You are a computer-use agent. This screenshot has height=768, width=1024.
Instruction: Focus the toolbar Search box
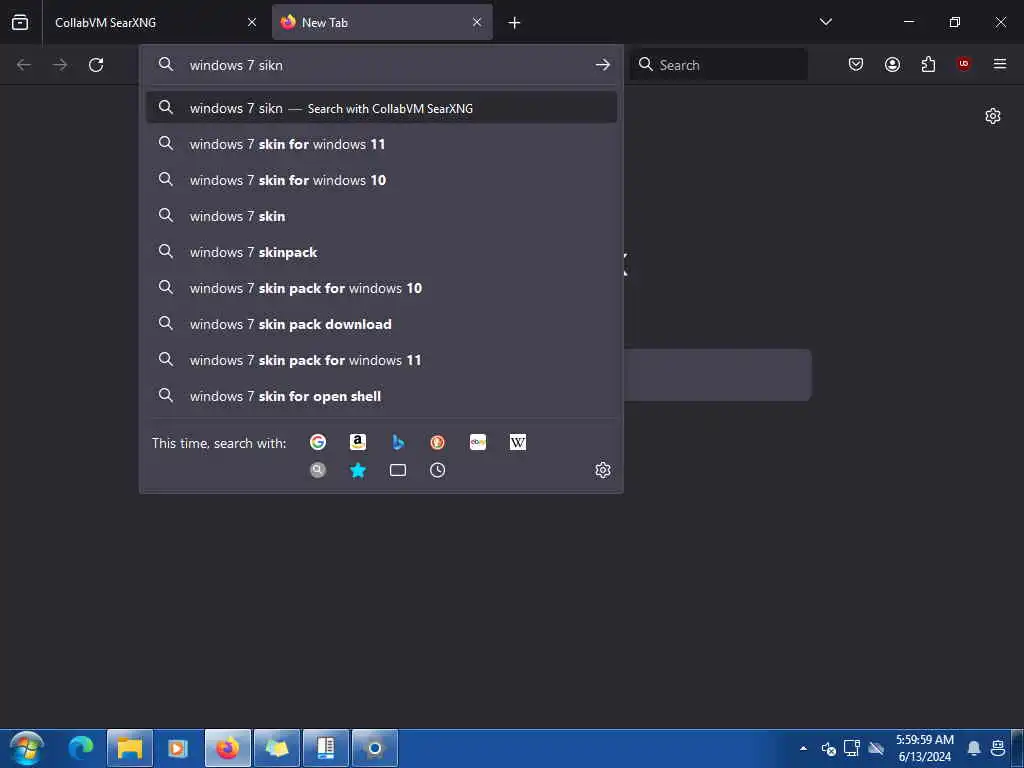[718, 65]
